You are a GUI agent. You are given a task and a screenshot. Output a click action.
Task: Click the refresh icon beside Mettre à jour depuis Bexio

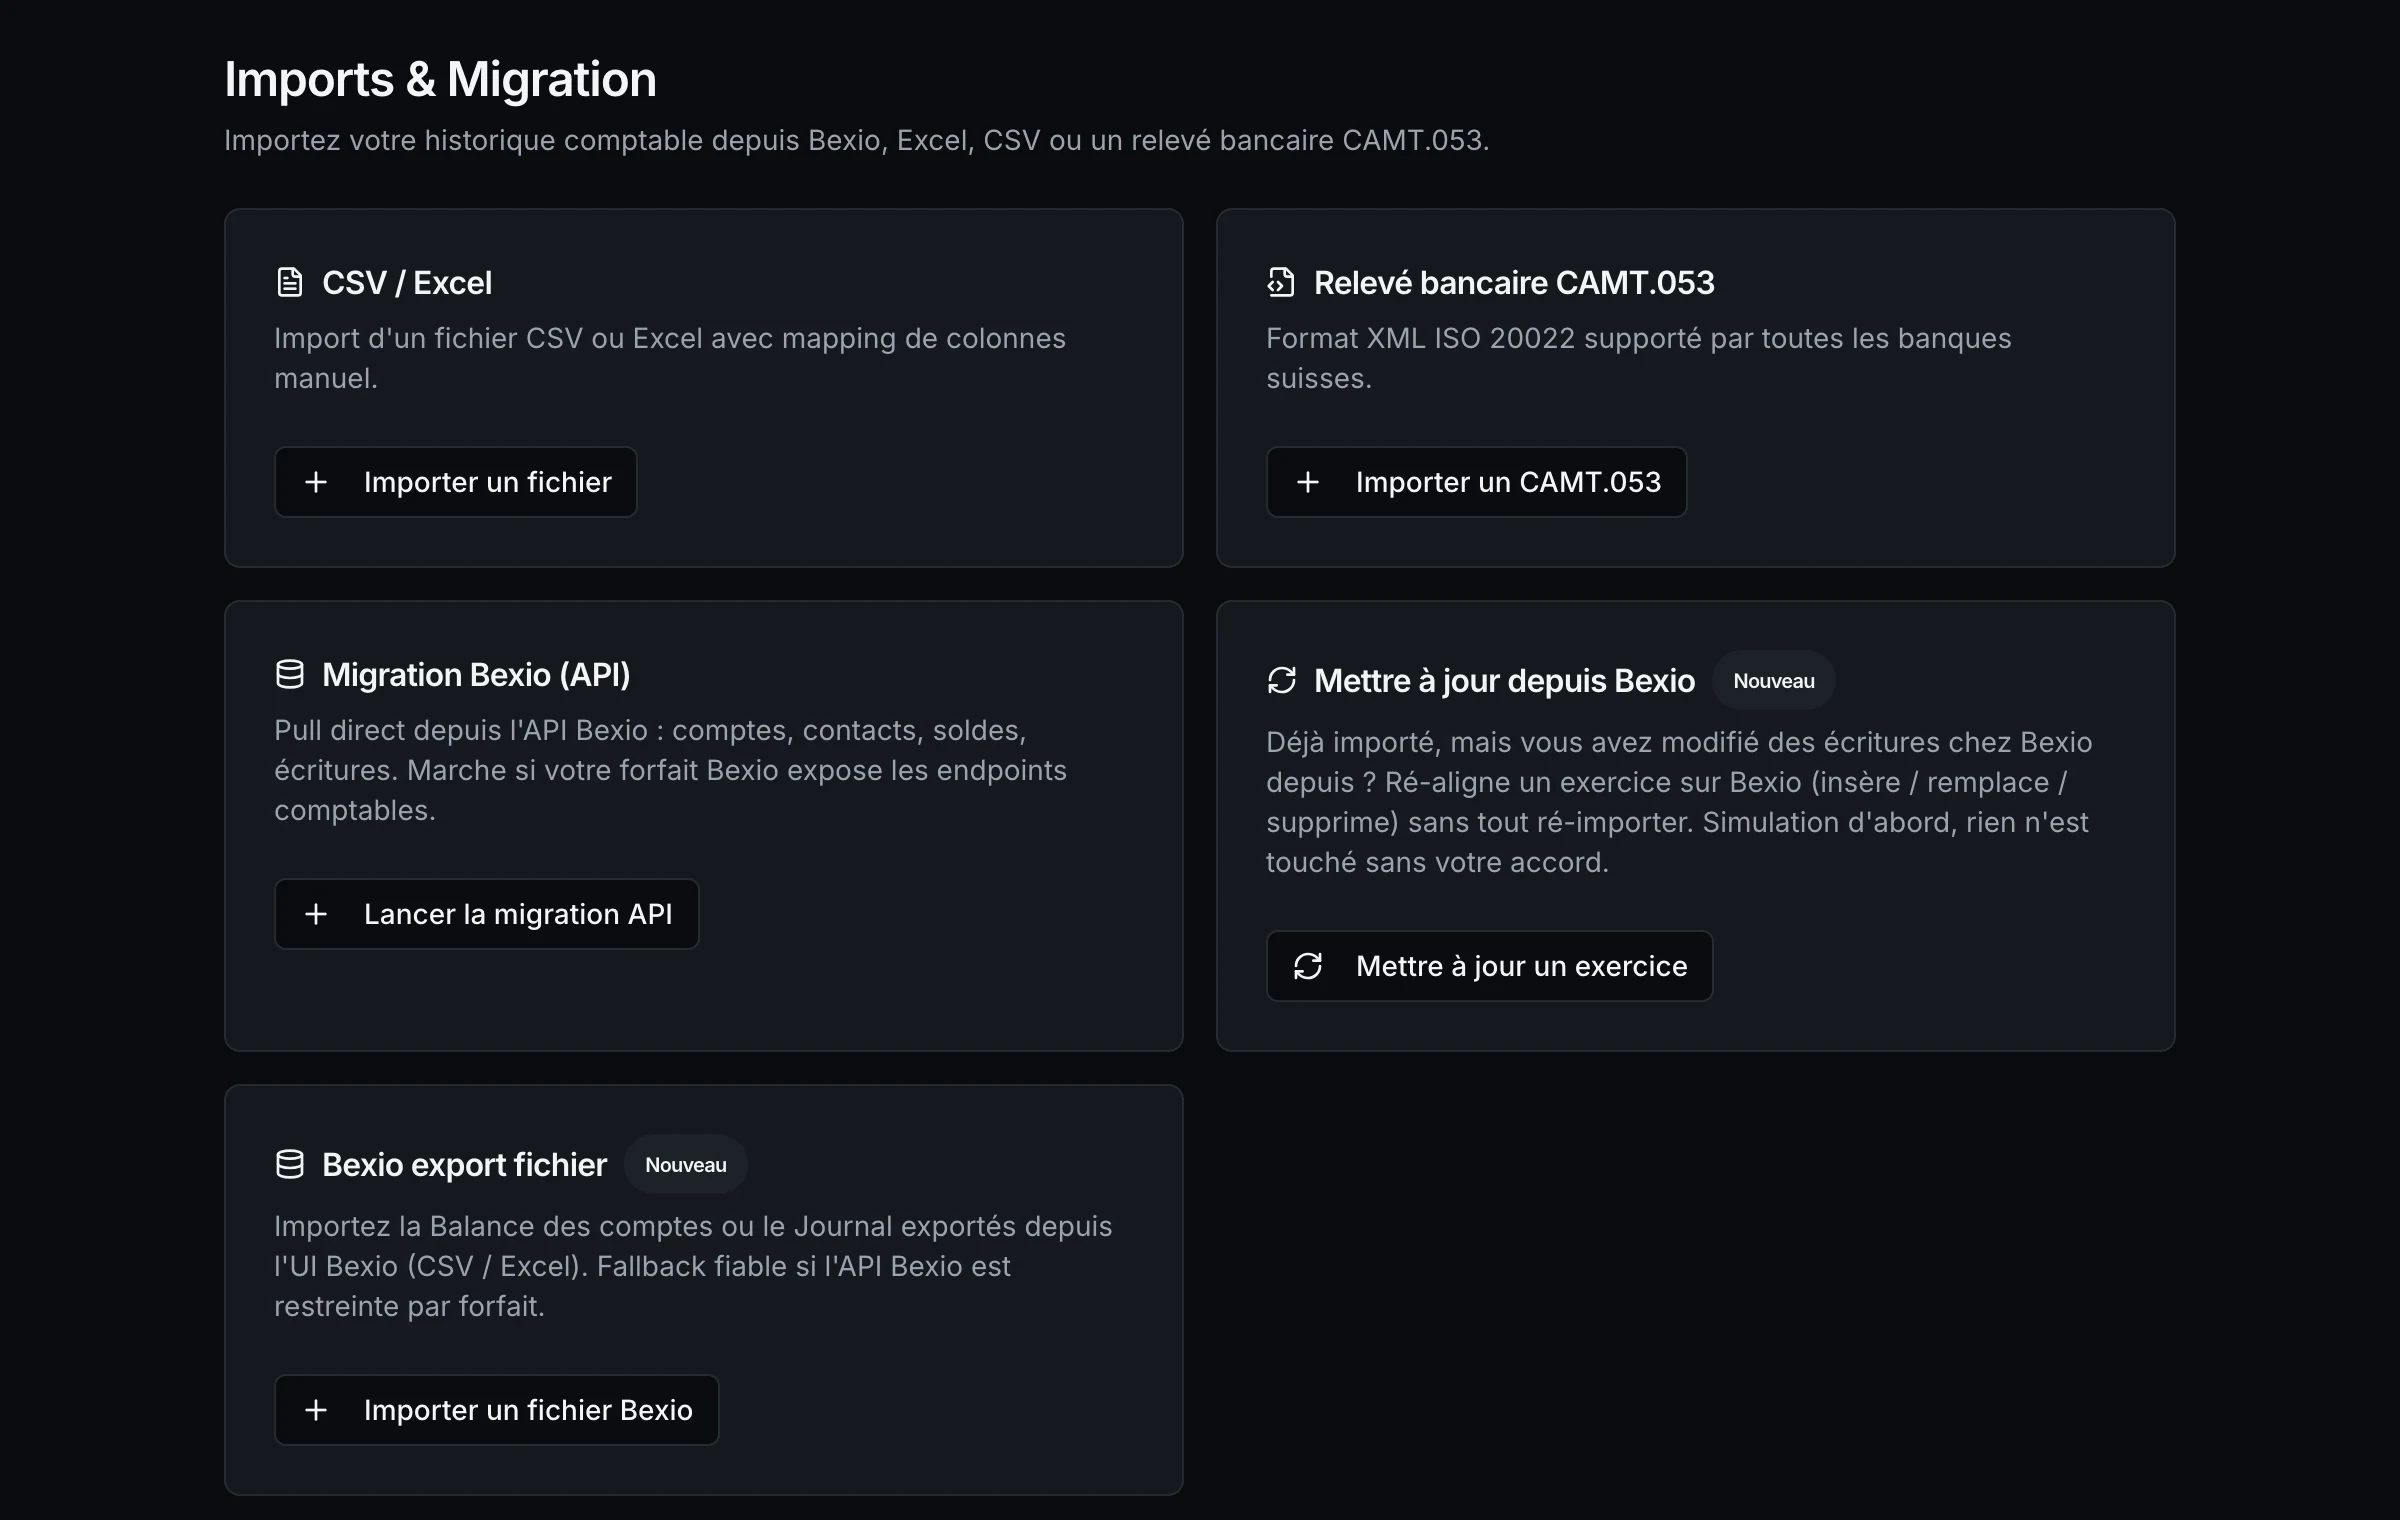1281,681
